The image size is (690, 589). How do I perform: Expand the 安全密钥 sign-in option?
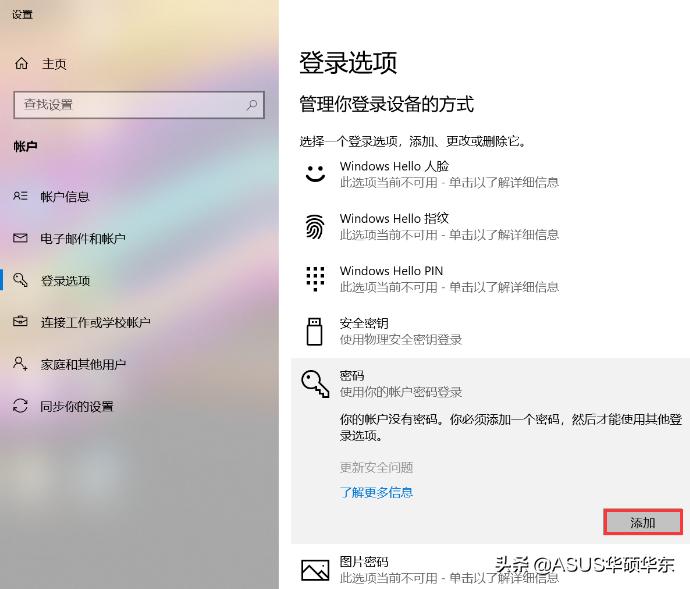coord(490,331)
